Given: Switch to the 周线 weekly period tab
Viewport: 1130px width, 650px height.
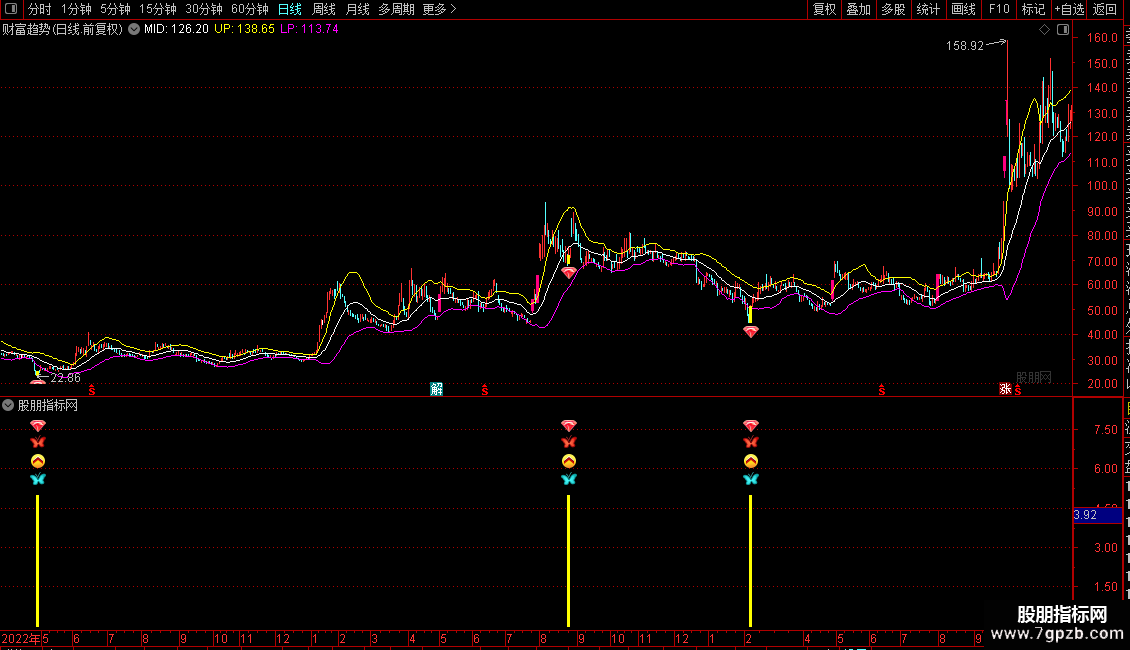Looking at the screenshot, I should (324, 9).
